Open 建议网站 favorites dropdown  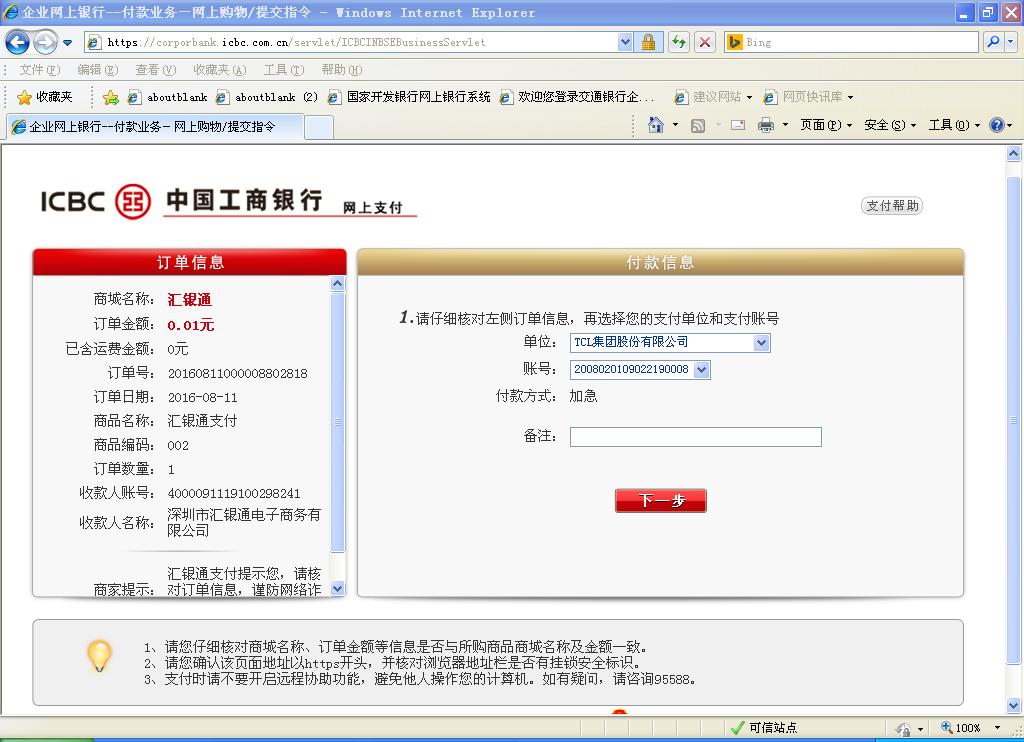click(712, 97)
